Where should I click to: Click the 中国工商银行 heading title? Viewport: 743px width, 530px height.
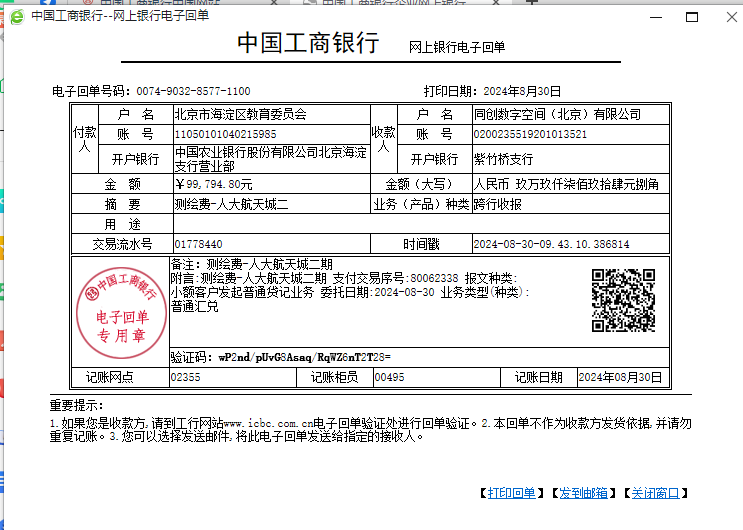308,42
